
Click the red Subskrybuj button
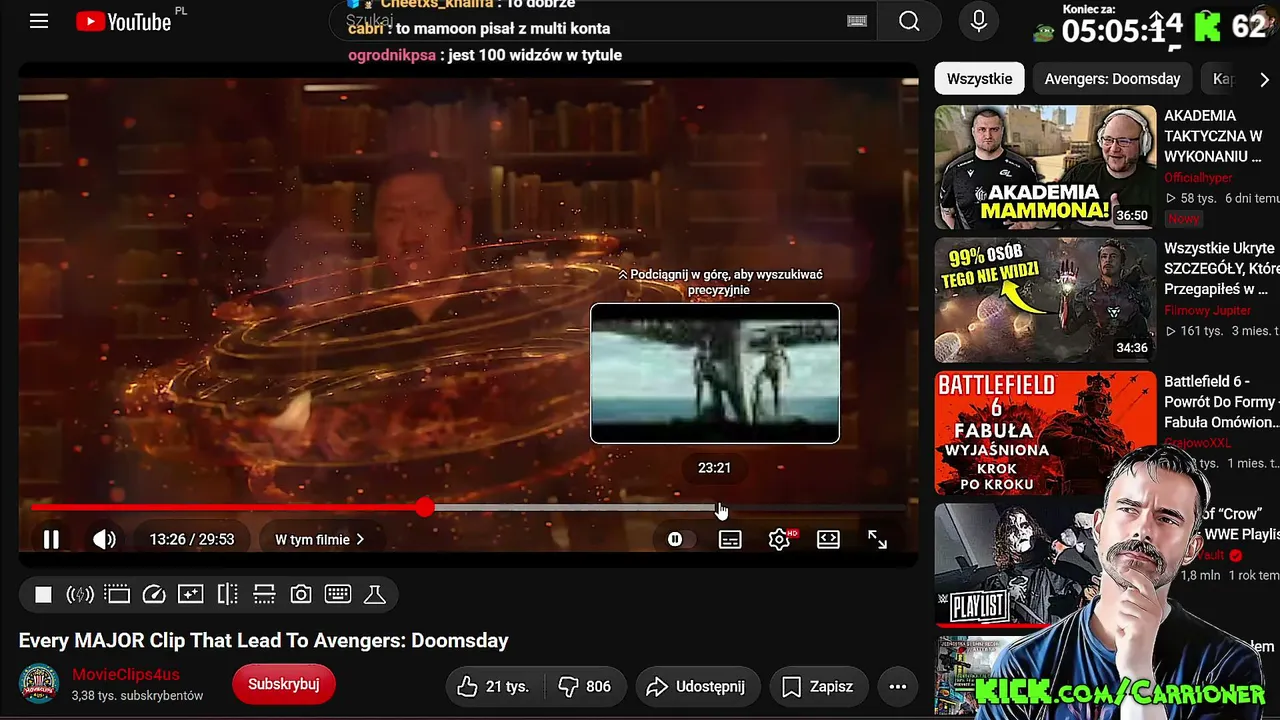pyautogui.click(x=284, y=685)
